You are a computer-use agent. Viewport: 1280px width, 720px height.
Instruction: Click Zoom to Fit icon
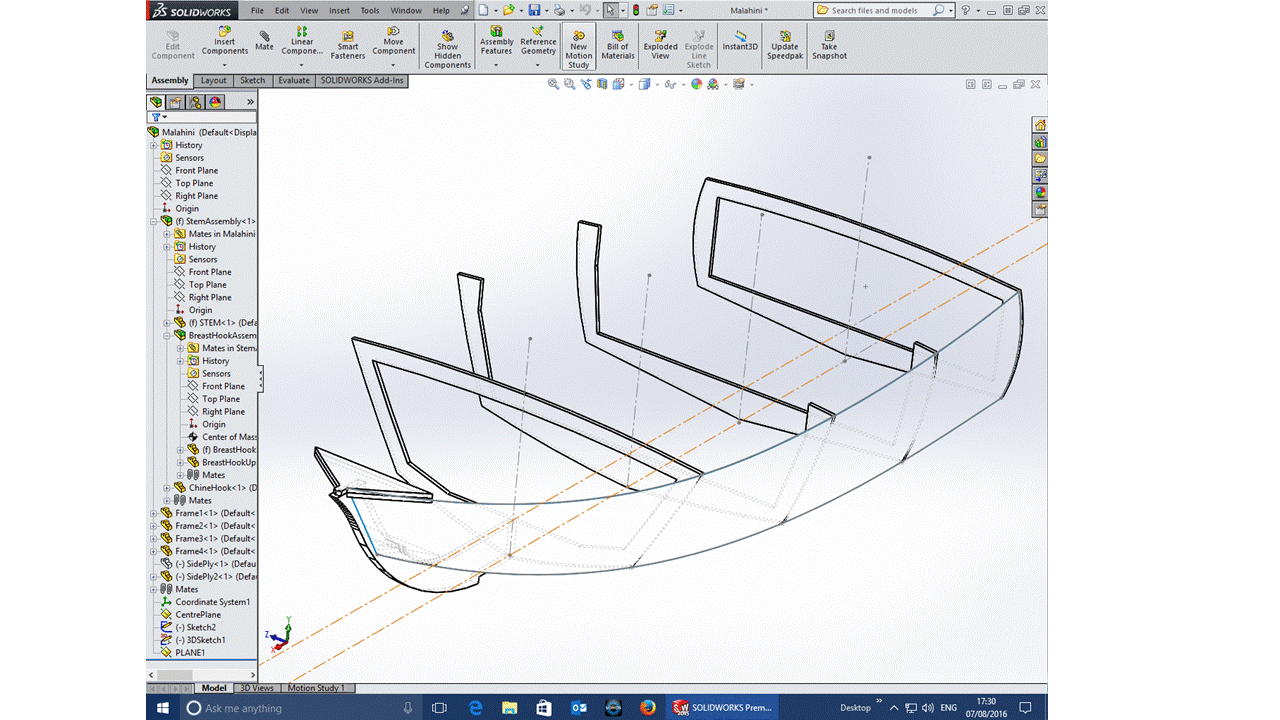coord(553,85)
